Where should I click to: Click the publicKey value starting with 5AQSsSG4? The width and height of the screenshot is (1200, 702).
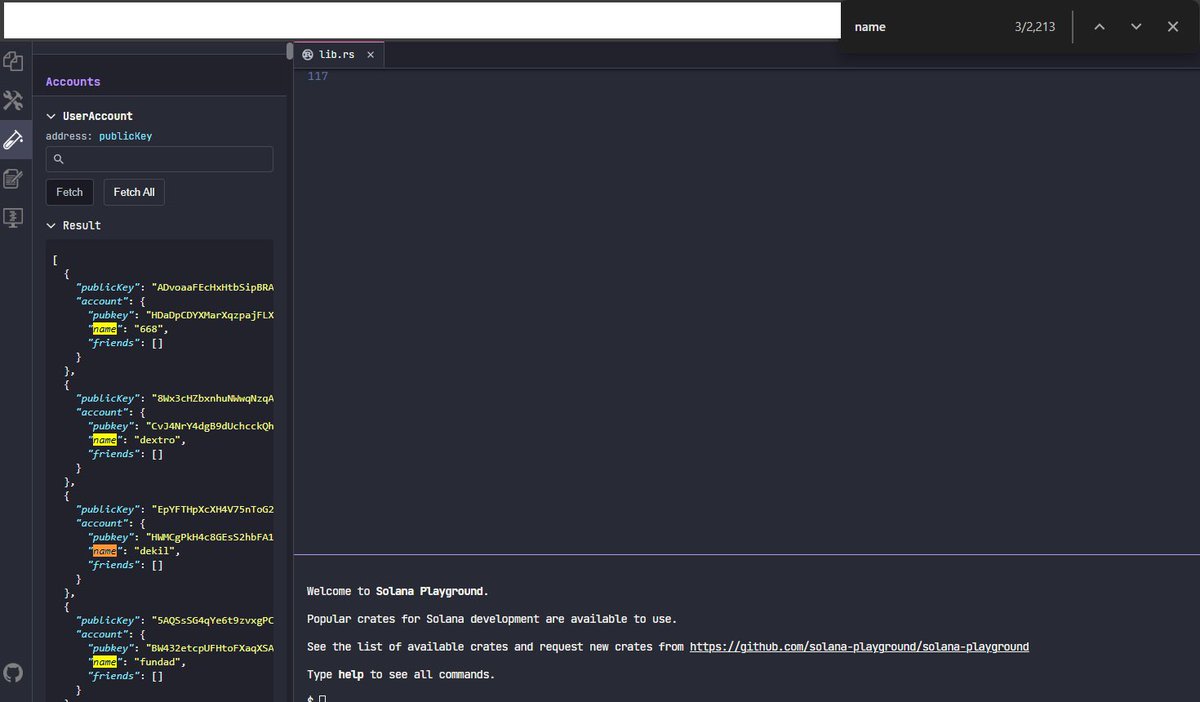(213, 620)
